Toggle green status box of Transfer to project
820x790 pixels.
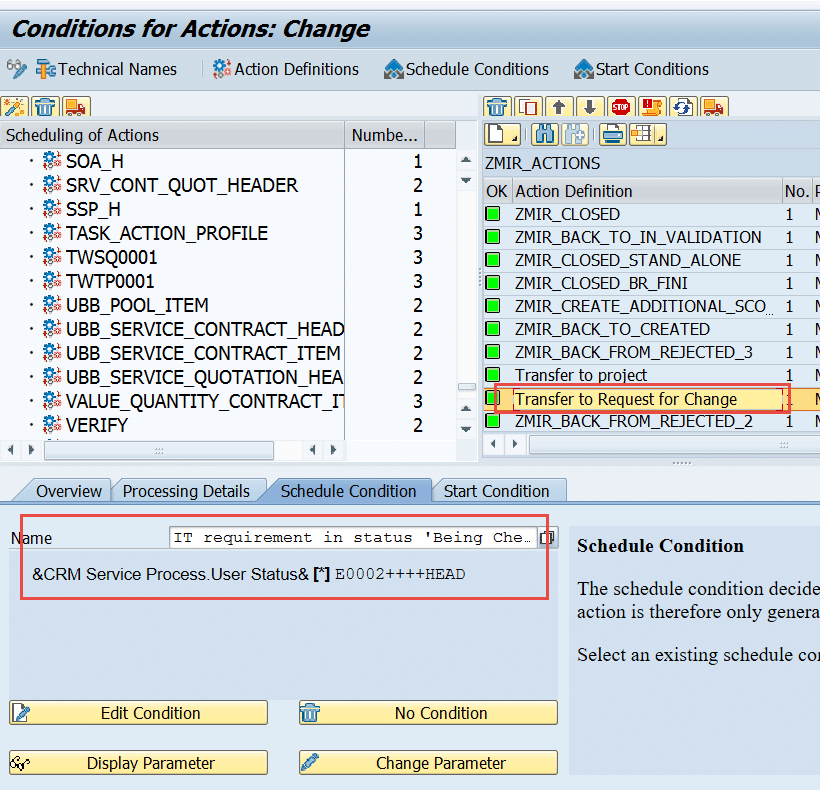click(493, 375)
